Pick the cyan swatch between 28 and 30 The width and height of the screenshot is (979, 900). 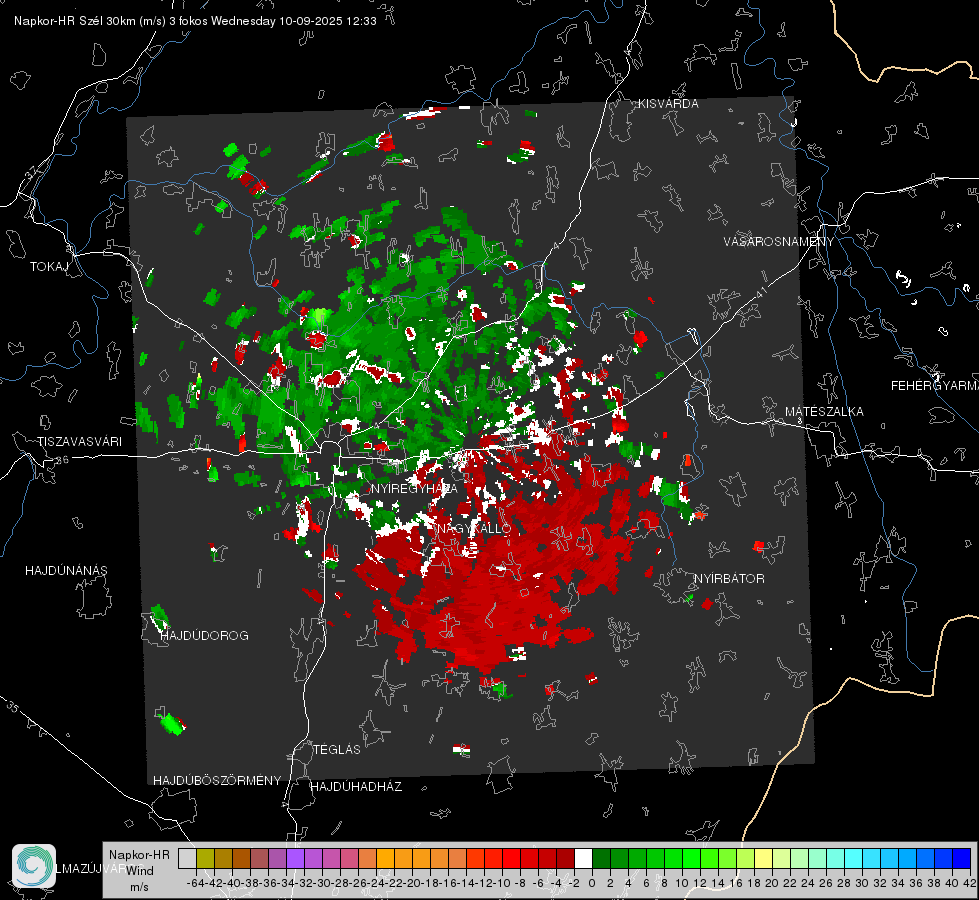point(853,858)
